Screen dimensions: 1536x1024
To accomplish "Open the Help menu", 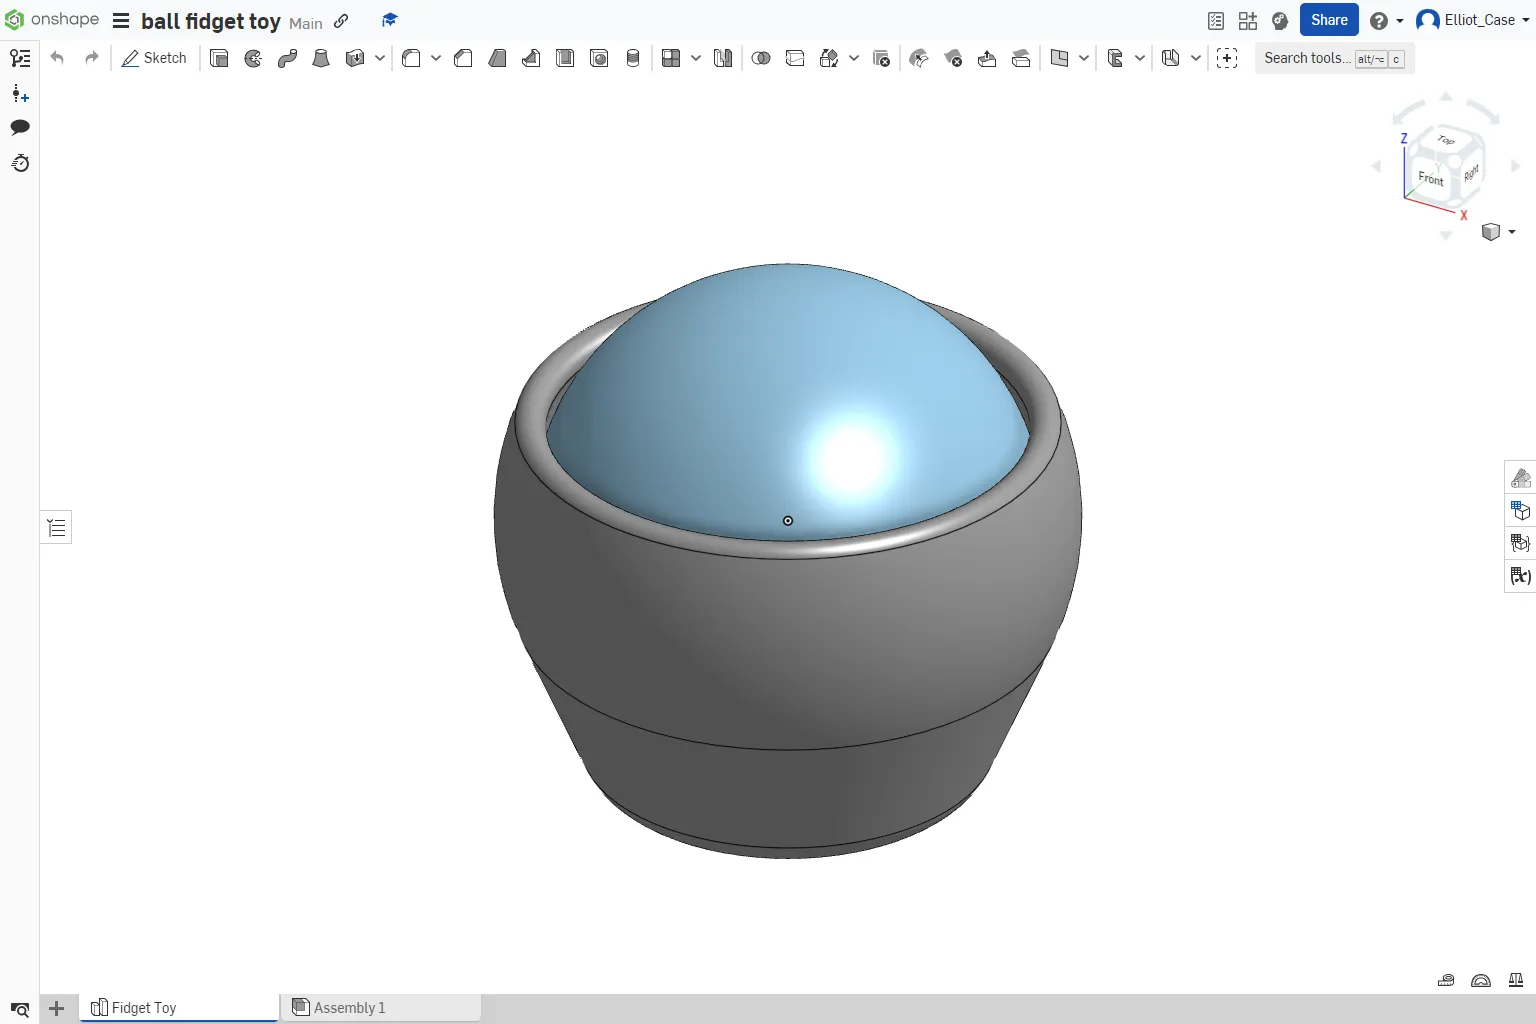I will pyautogui.click(x=1386, y=21).
